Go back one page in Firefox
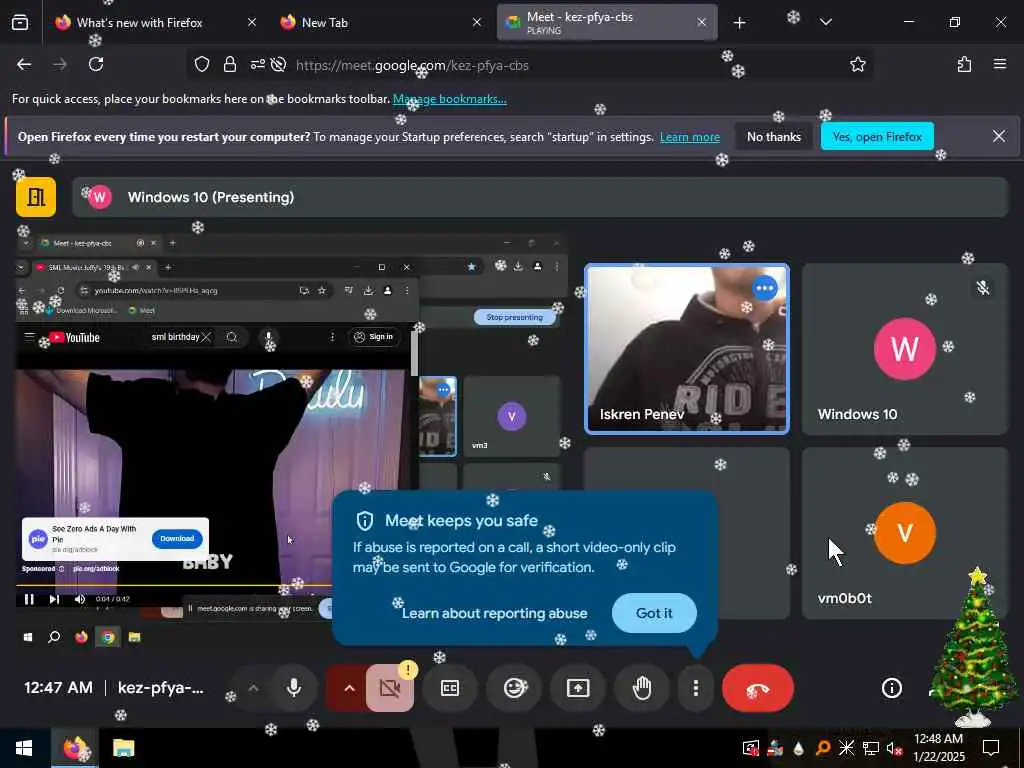 (24, 64)
